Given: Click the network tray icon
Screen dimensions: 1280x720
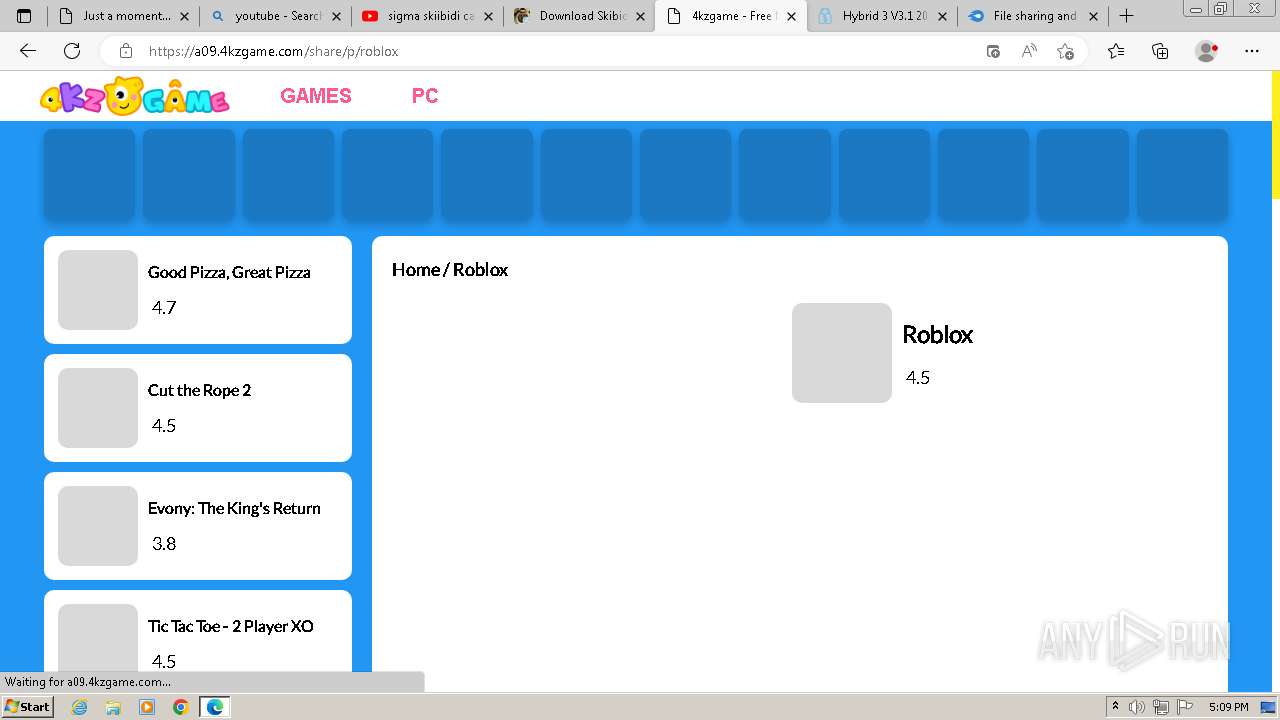Looking at the screenshot, I should tap(1161, 707).
